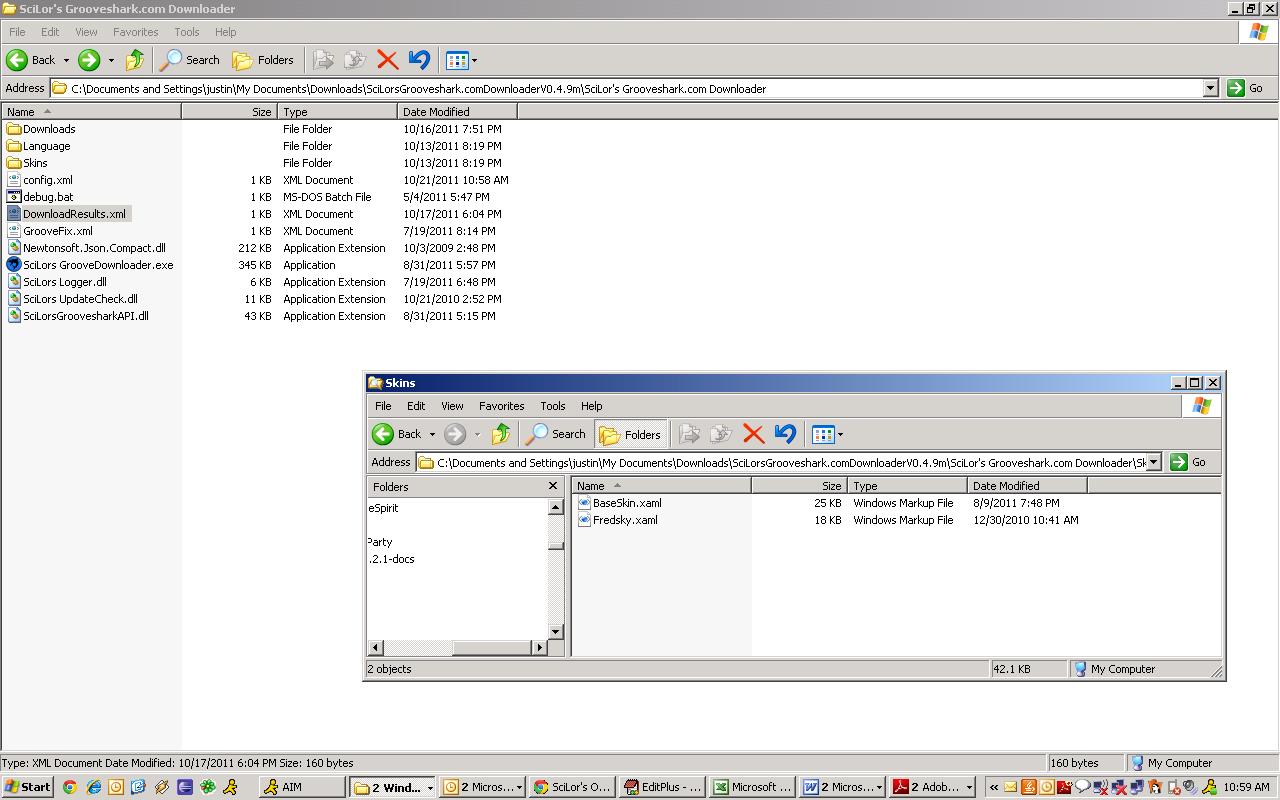Viewport: 1280px width, 800px height.
Task: Delete selected file in the main window
Action: tap(387, 60)
